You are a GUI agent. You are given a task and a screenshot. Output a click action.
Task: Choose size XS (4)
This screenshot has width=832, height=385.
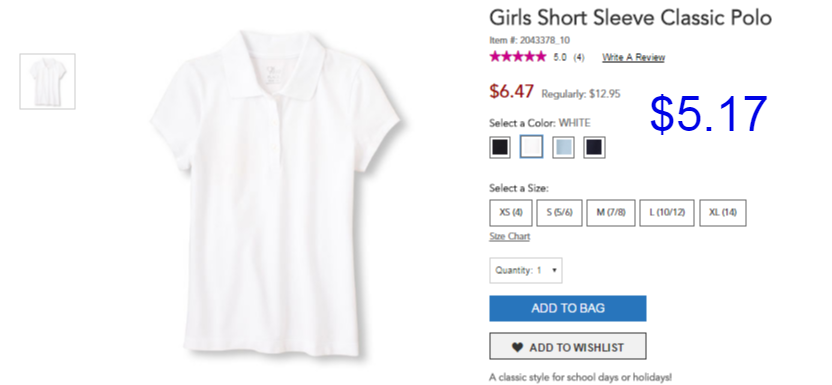click(510, 213)
